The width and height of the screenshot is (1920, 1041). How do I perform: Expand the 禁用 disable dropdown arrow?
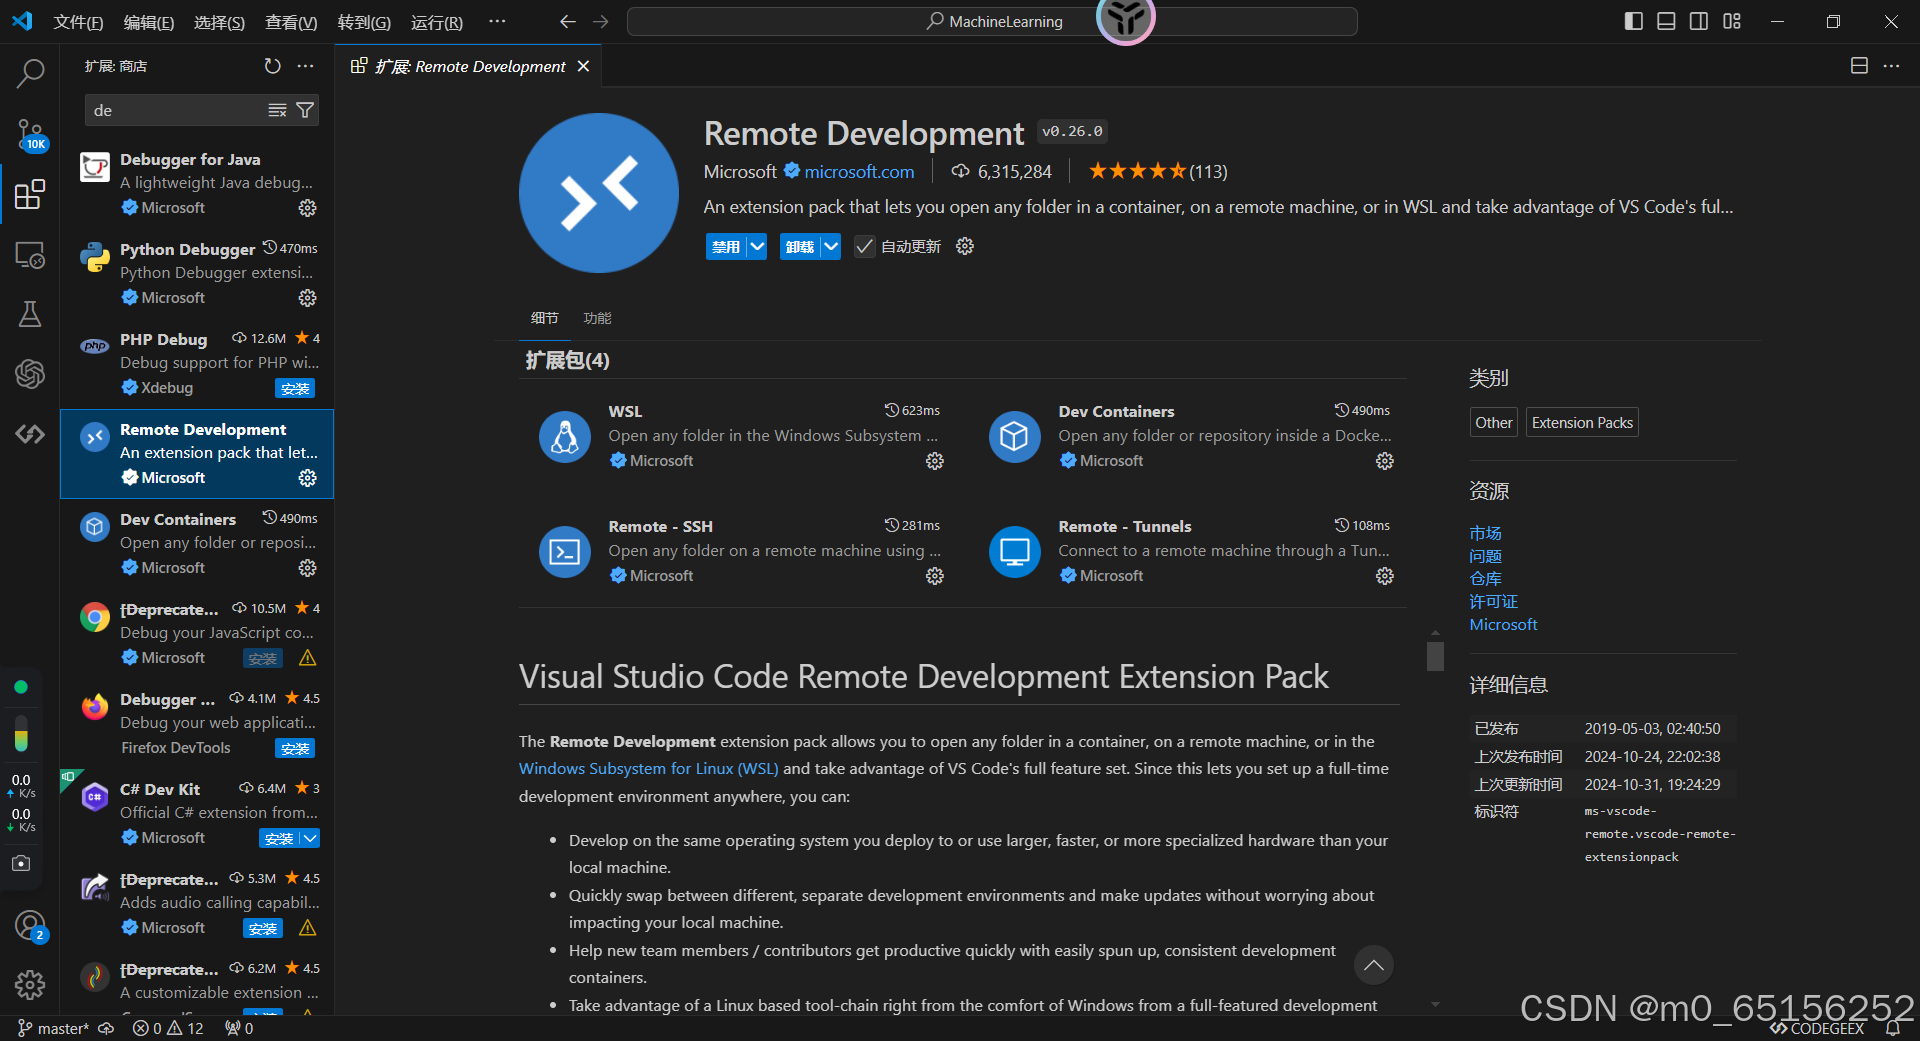tap(757, 246)
